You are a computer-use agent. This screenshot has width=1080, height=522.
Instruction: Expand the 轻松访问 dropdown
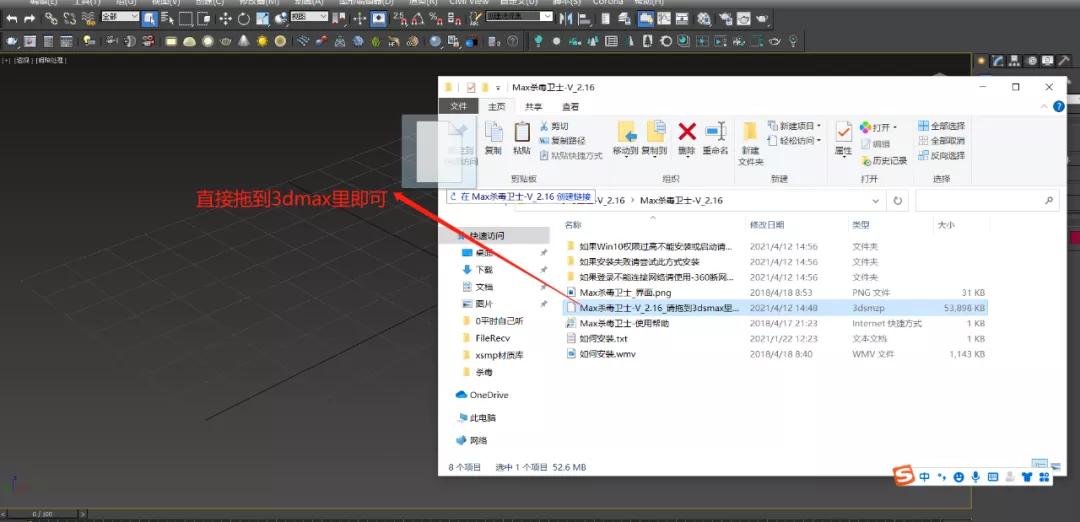794,140
